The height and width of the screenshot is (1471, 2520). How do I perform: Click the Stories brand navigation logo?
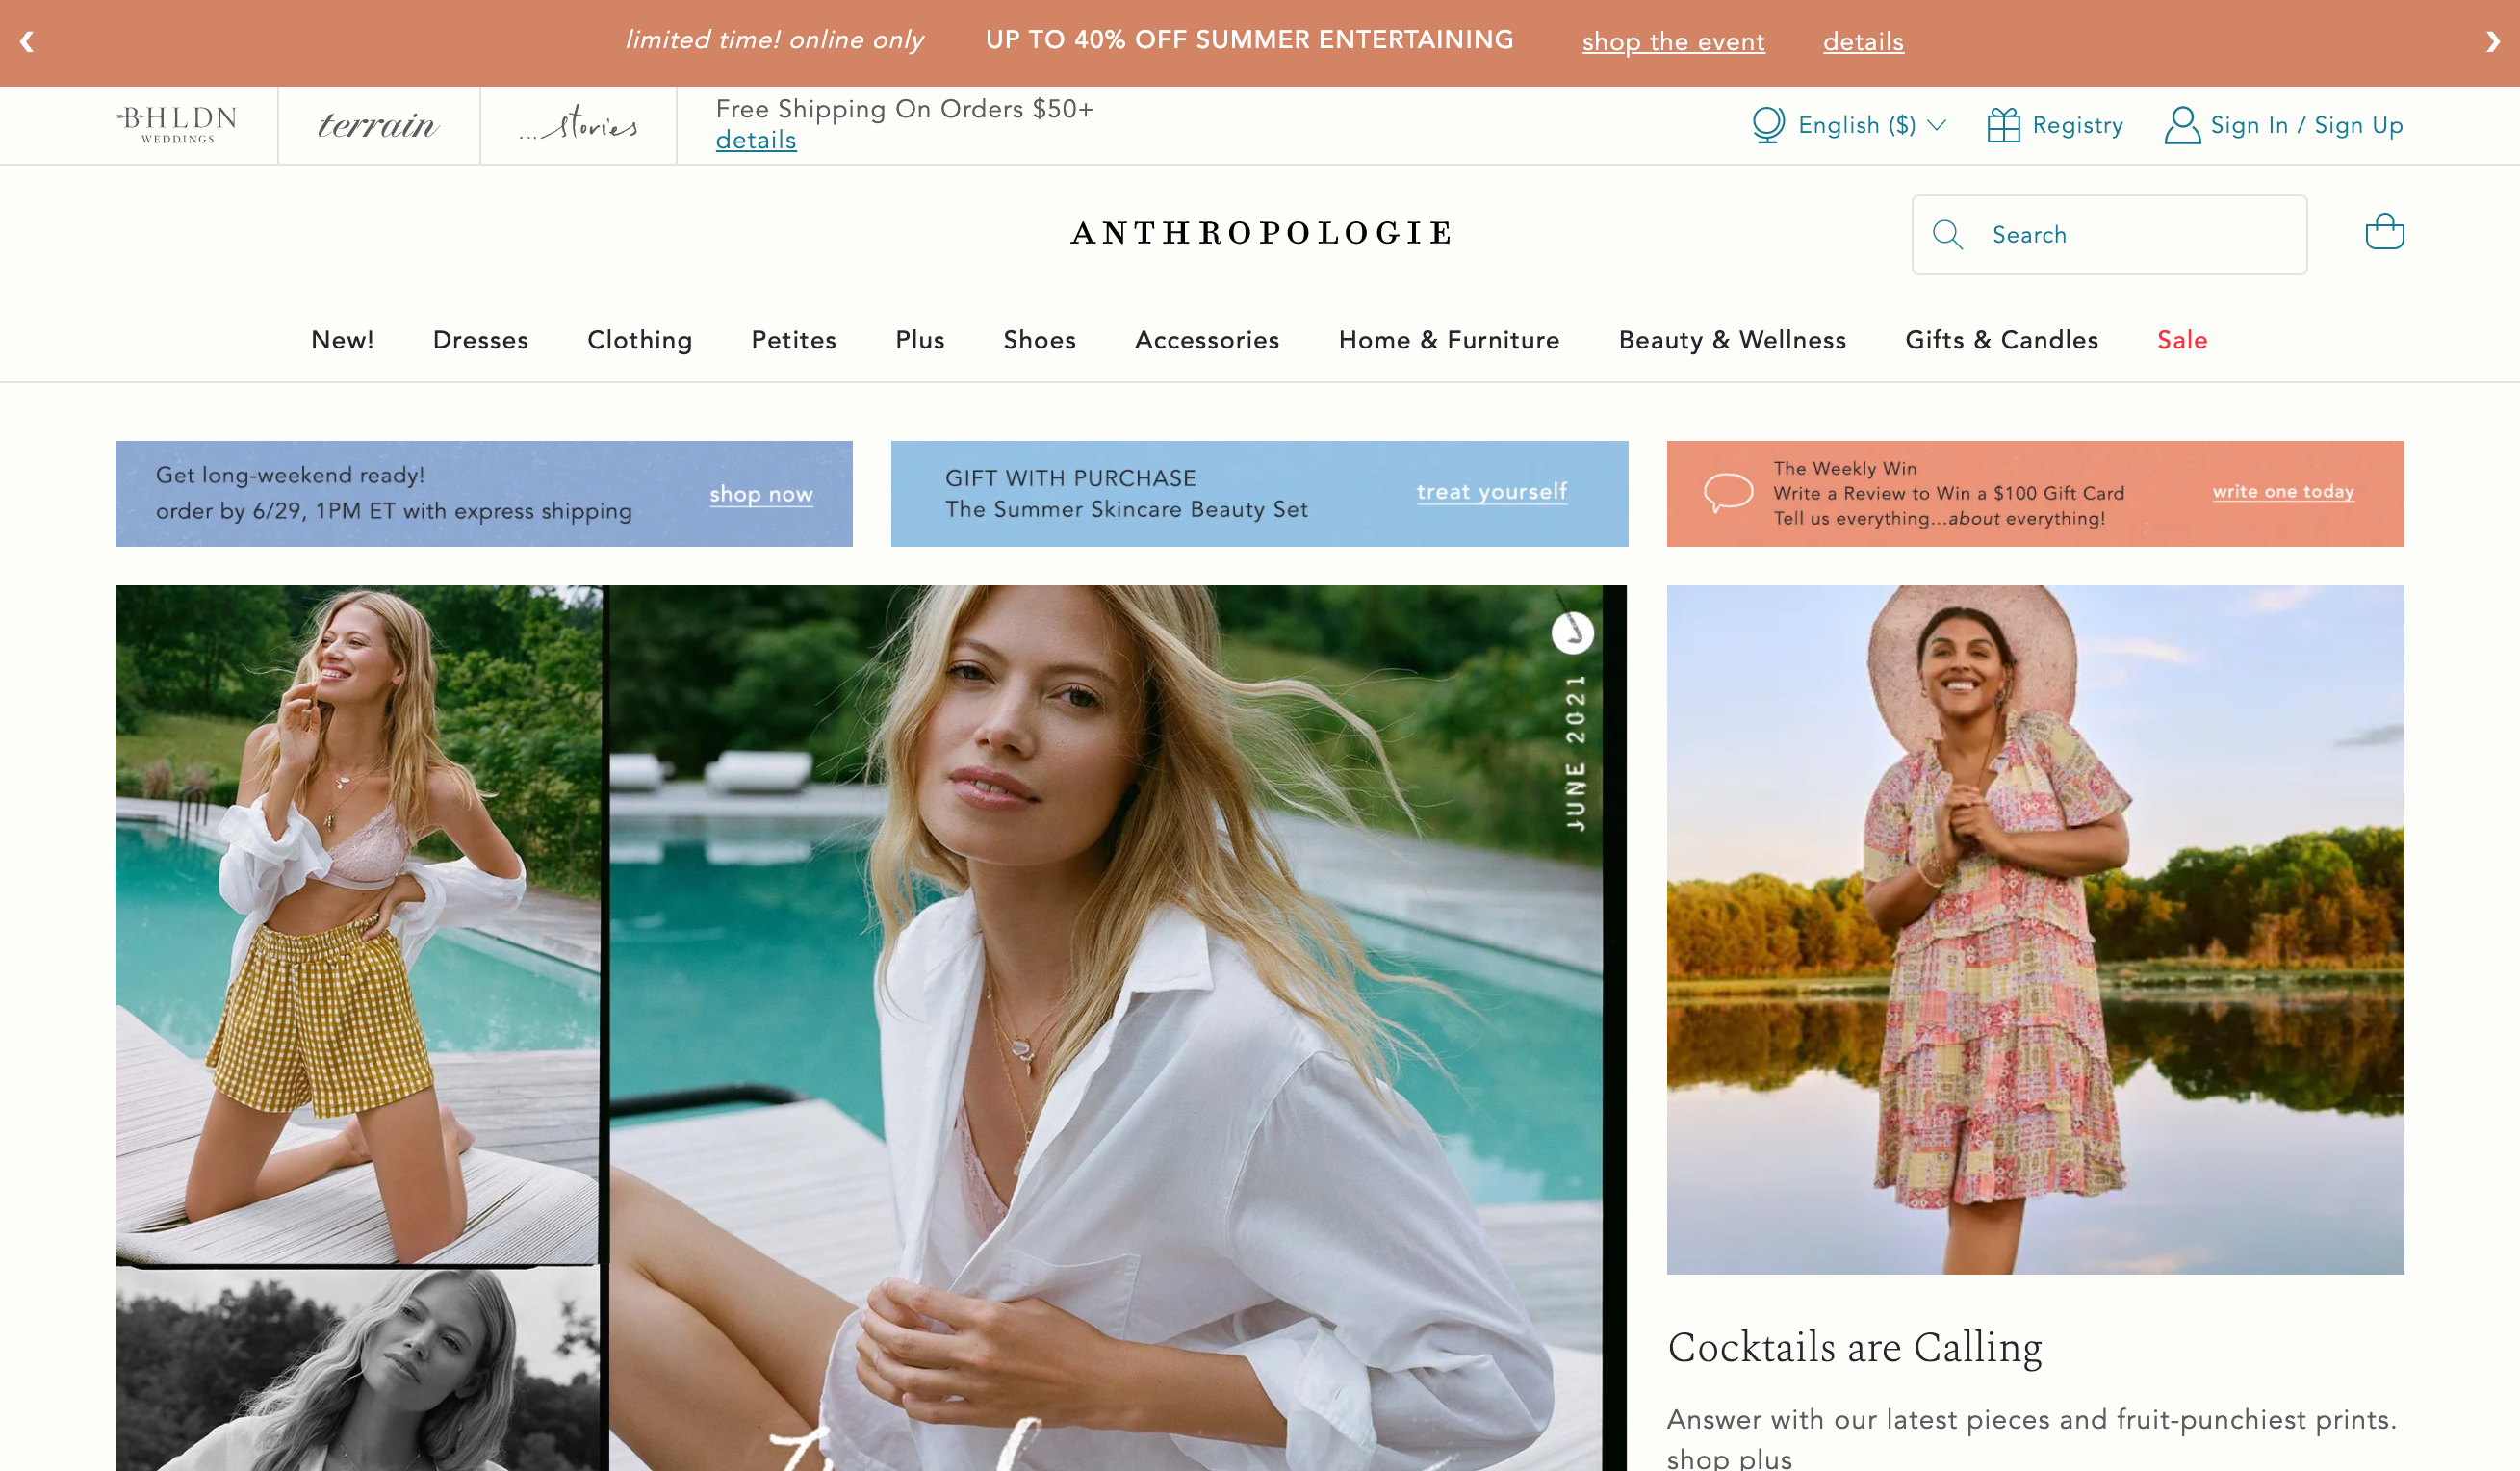tap(578, 124)
